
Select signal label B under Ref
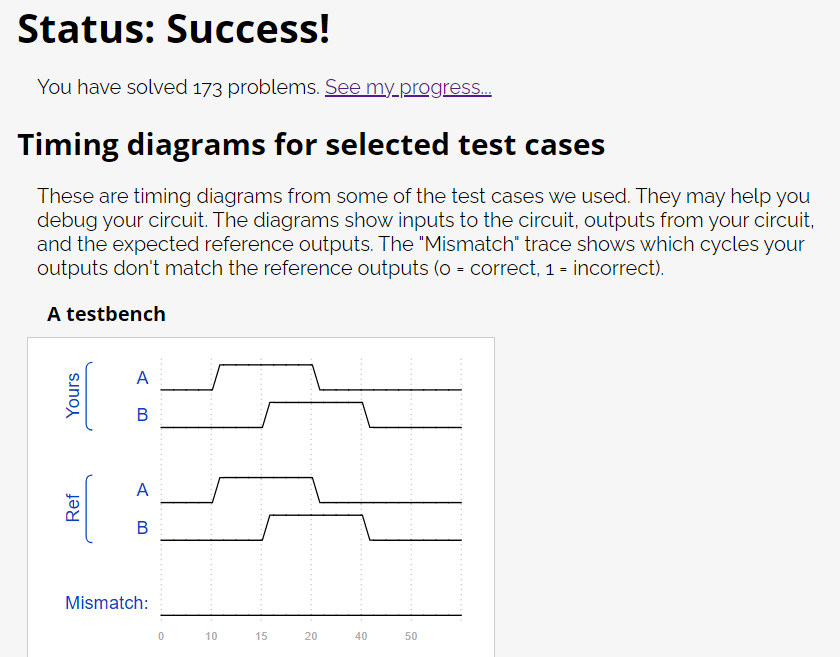click(x=142, y=527)
